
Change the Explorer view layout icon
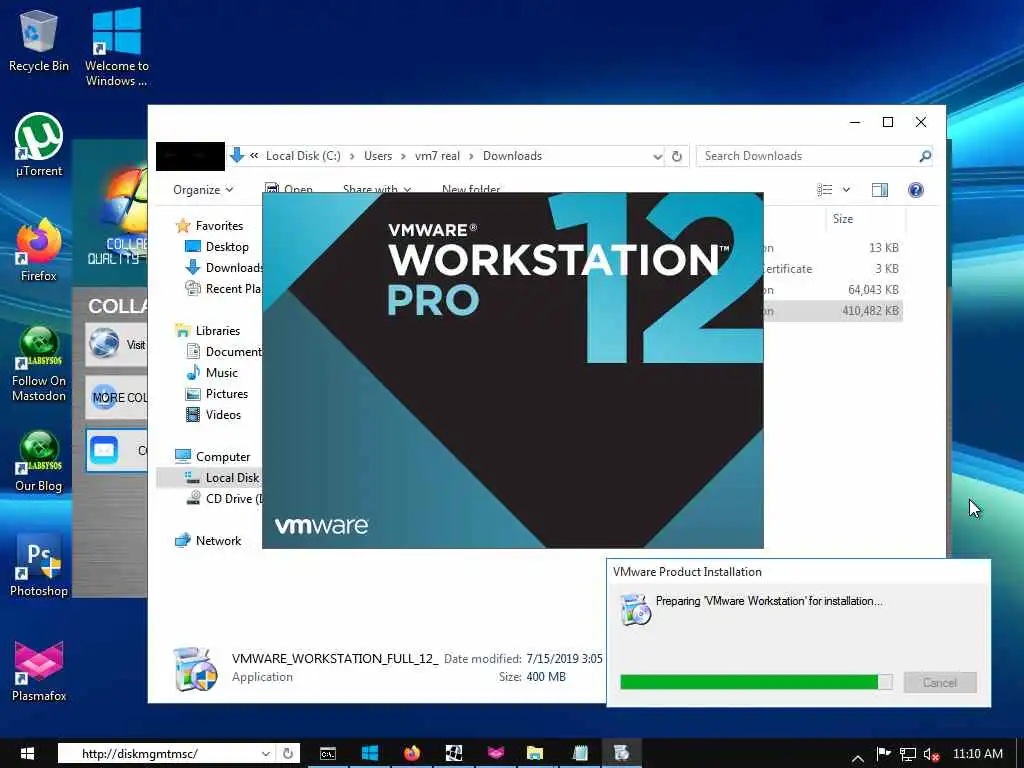pyautogui.click(x=825, y=190)
